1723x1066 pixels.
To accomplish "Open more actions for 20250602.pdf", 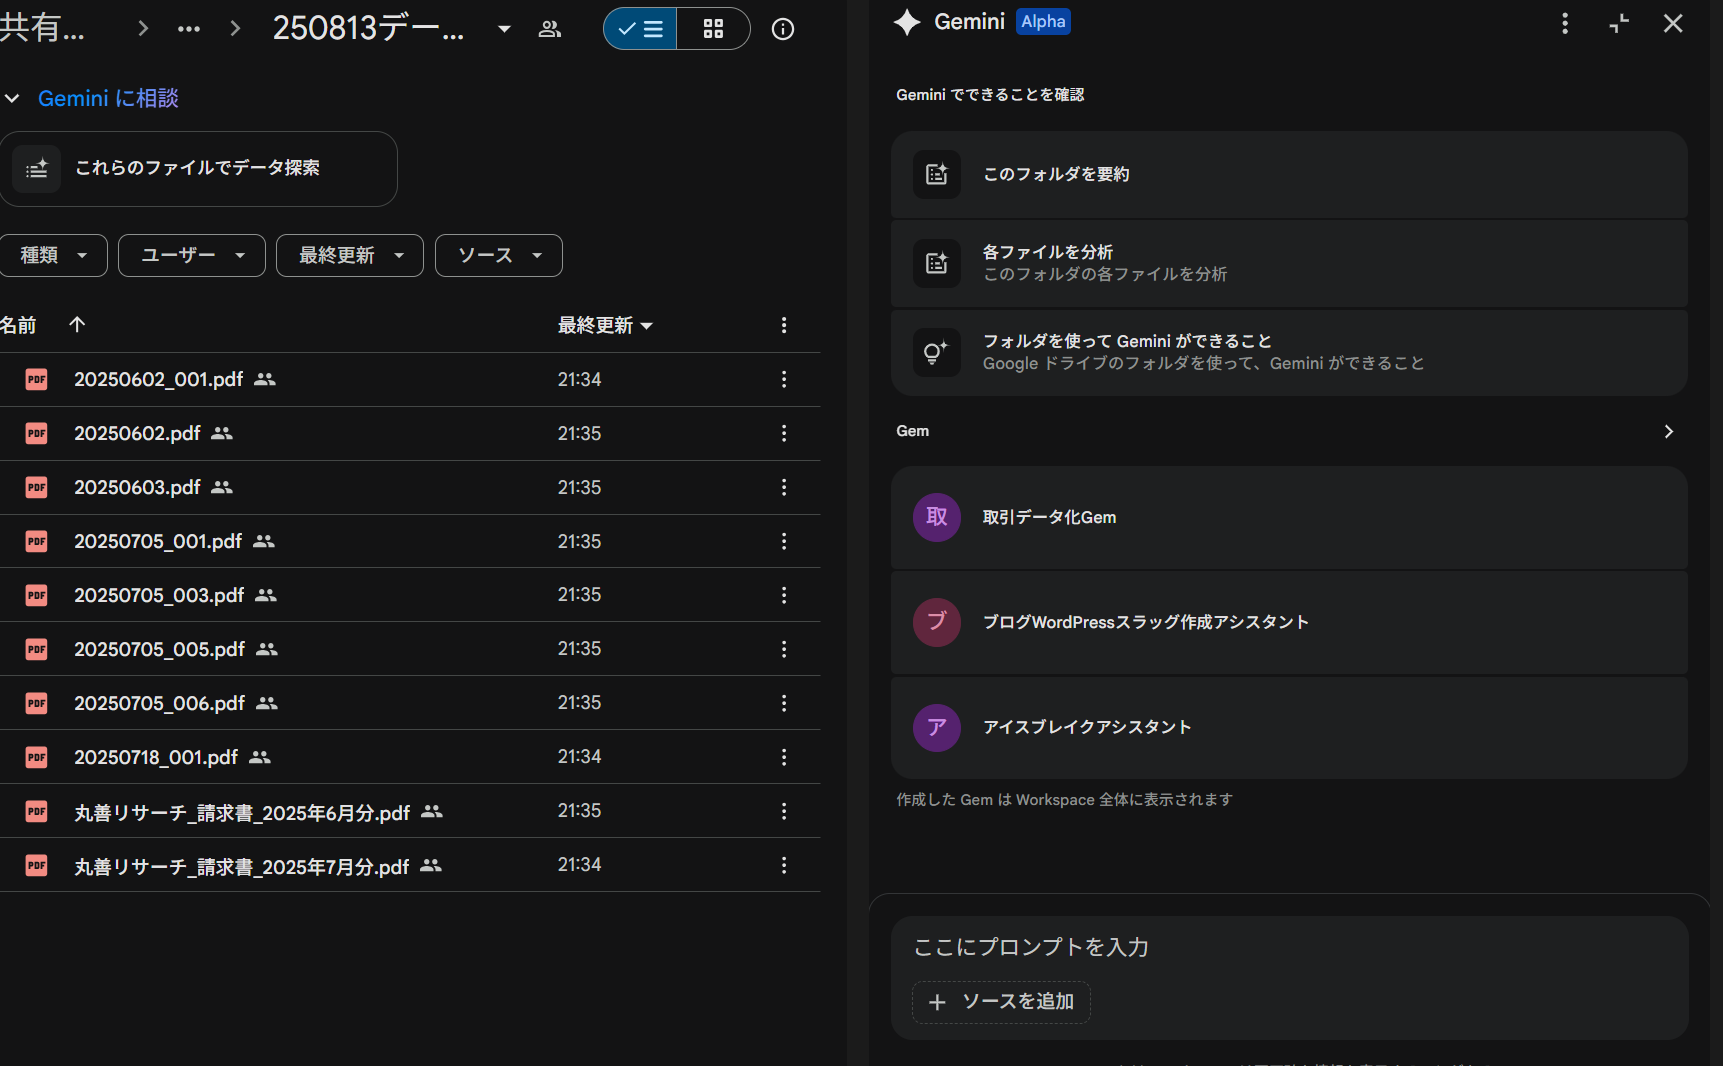I will click(x=784, y=433).
